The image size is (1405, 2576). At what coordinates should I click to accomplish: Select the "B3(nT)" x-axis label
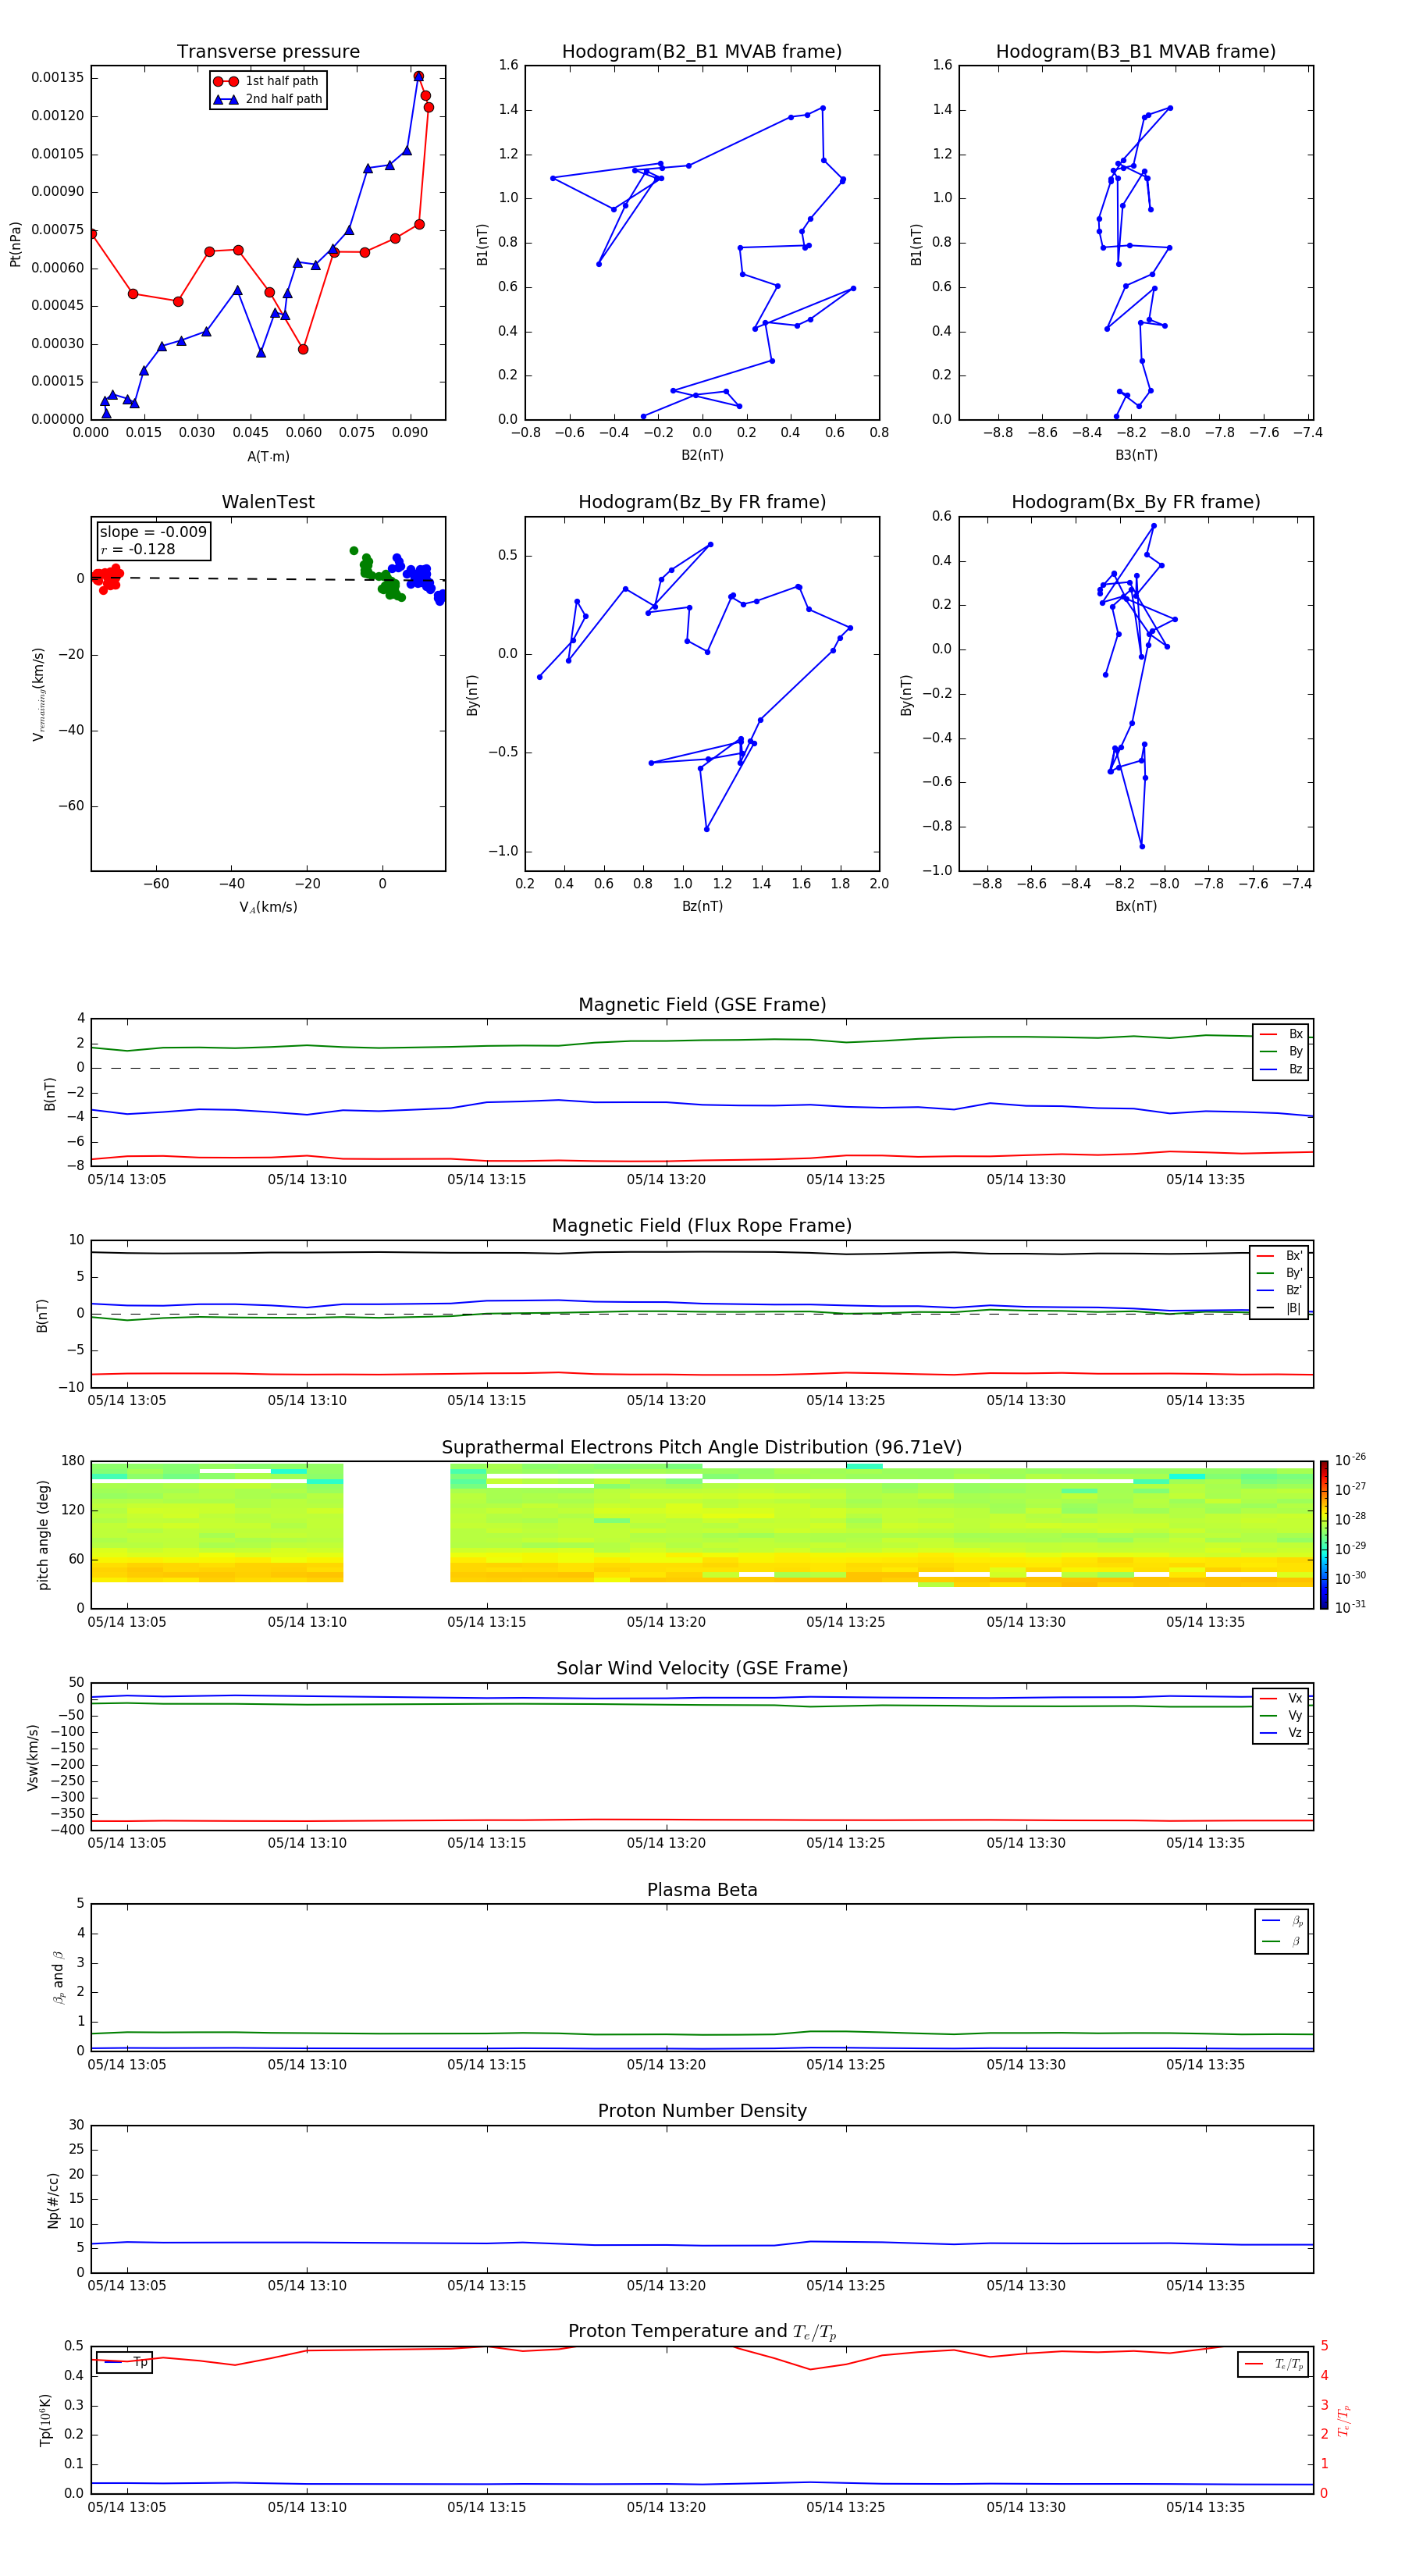(x=1136, y=455)
